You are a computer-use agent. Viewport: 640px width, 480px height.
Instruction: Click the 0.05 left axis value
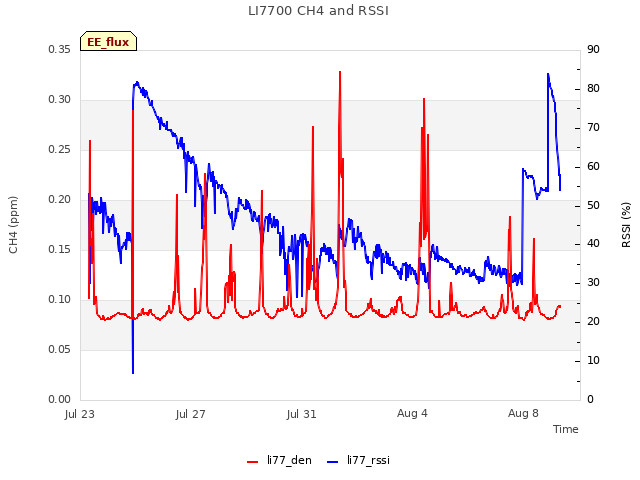[60, 349]
